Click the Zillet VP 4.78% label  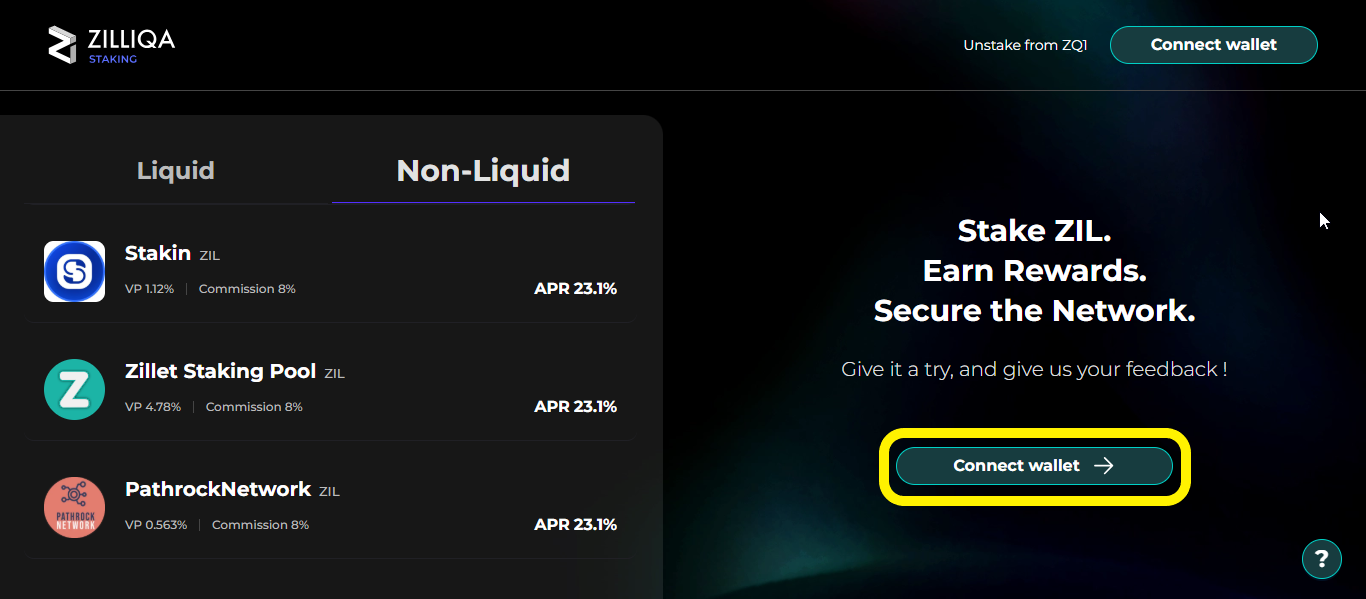tap(153, 407)
